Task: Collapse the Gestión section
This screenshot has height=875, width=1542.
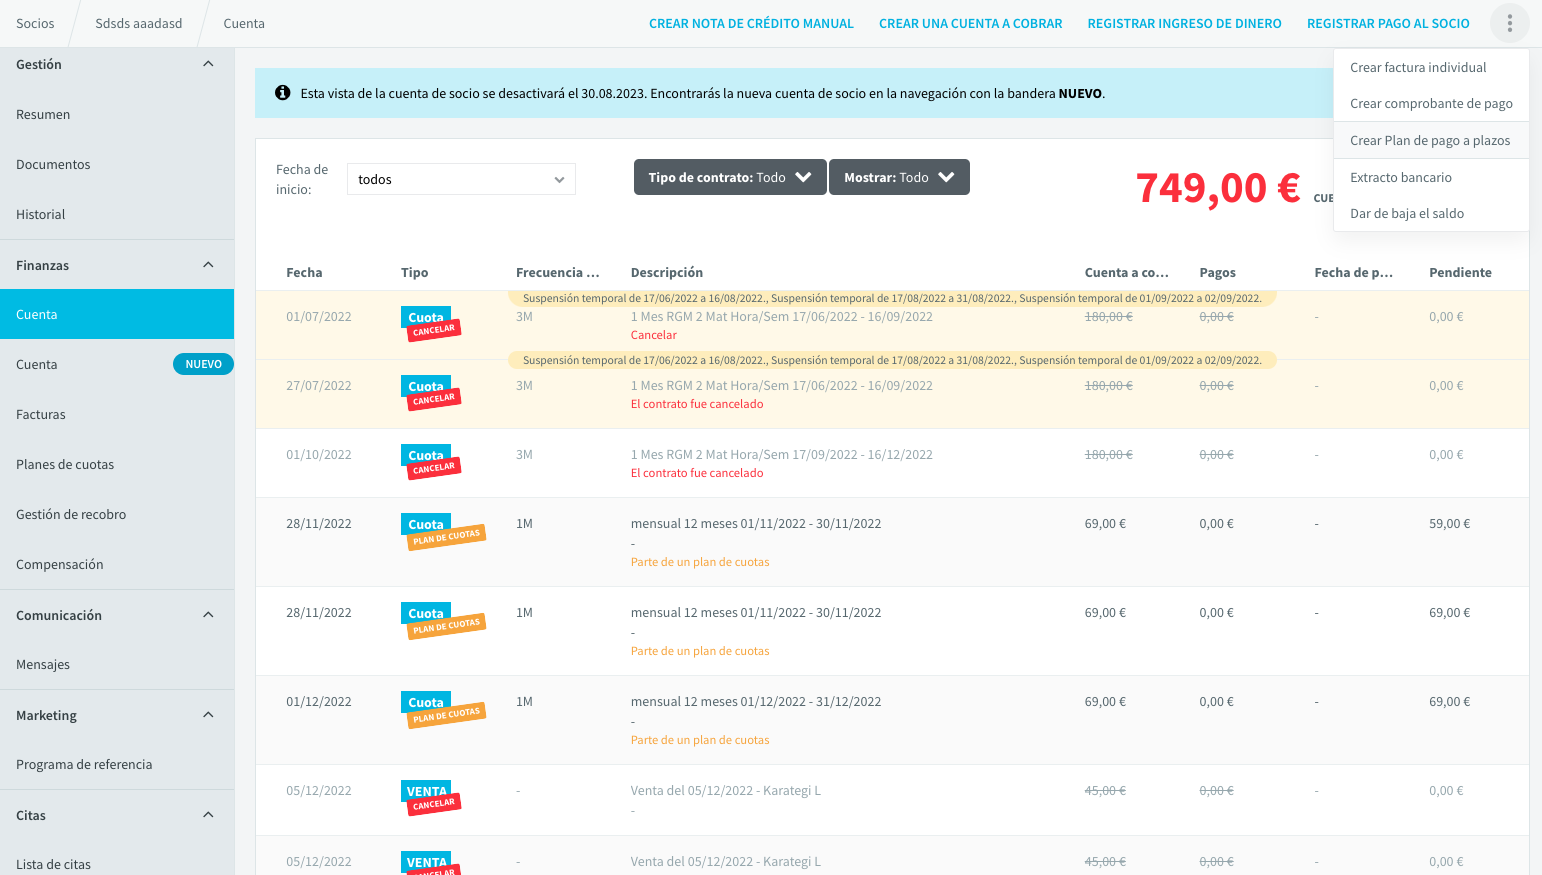Action: [208, 64]
